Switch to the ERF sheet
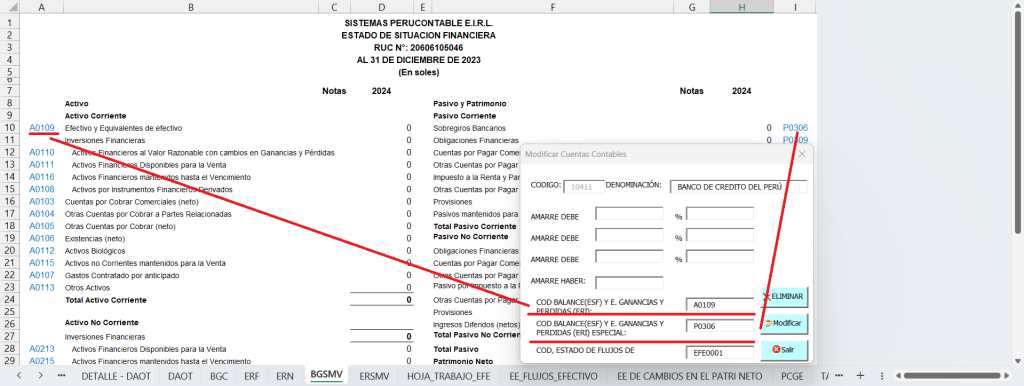1024x386 pixels. 251,376
